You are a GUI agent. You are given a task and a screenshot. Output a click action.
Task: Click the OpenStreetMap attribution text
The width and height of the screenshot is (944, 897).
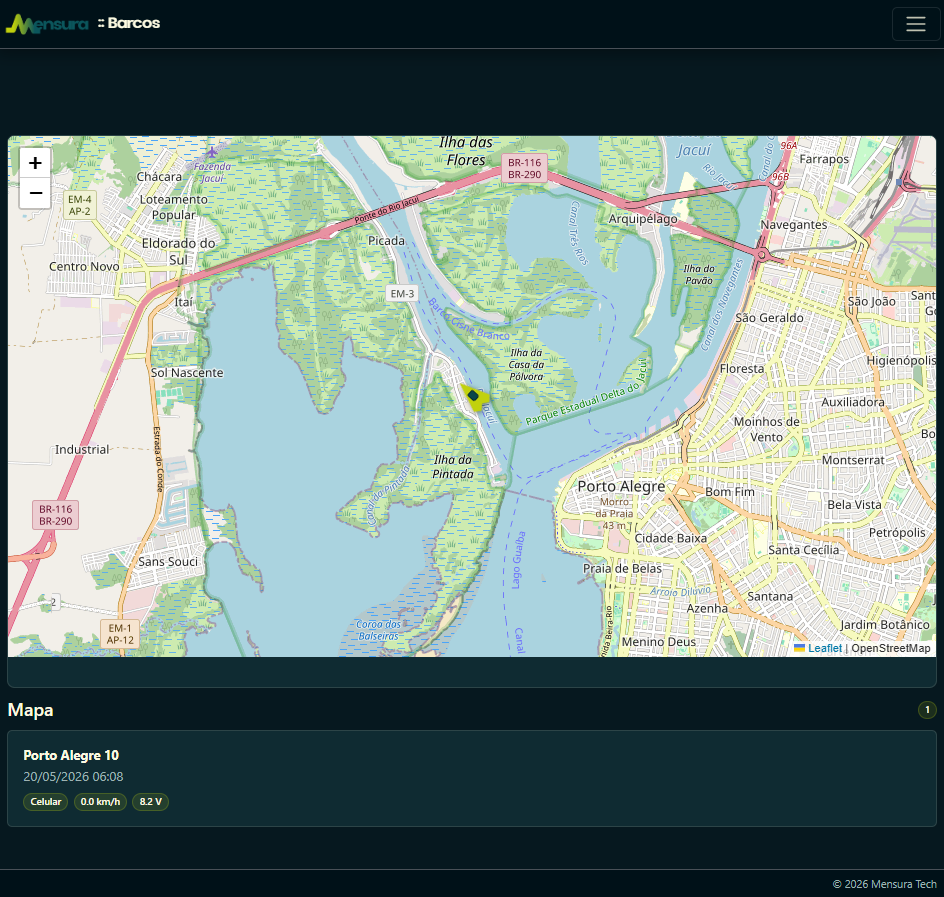coord(890,648)
